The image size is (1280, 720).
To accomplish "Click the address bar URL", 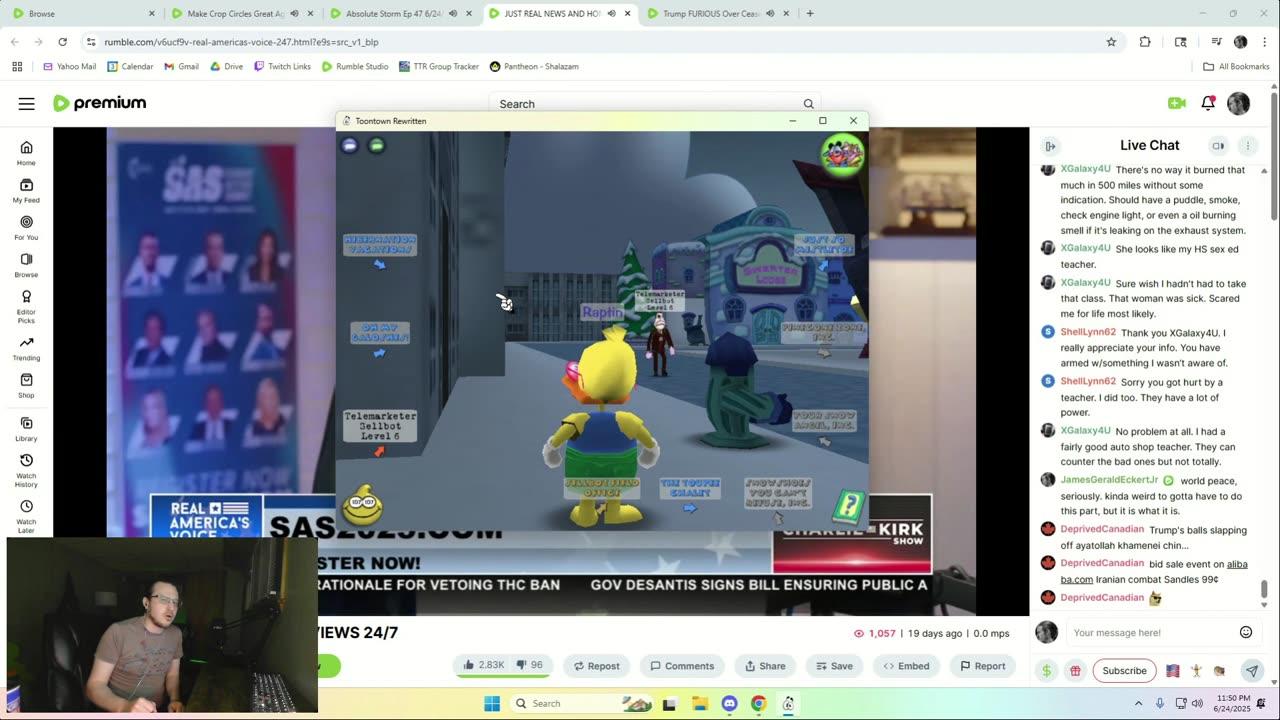I will 241,42.
